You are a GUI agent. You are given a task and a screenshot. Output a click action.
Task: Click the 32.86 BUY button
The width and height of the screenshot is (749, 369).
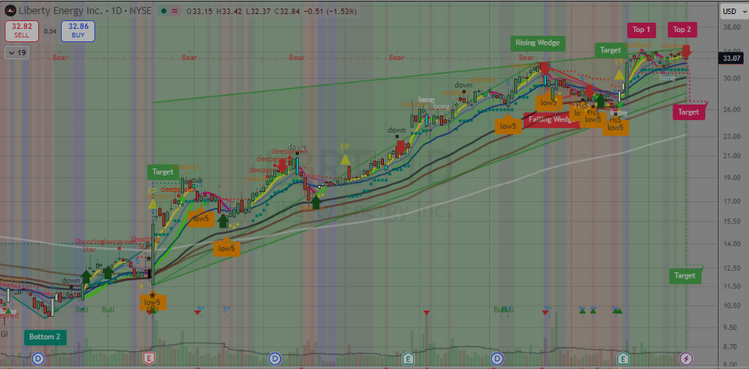[77, 31]
